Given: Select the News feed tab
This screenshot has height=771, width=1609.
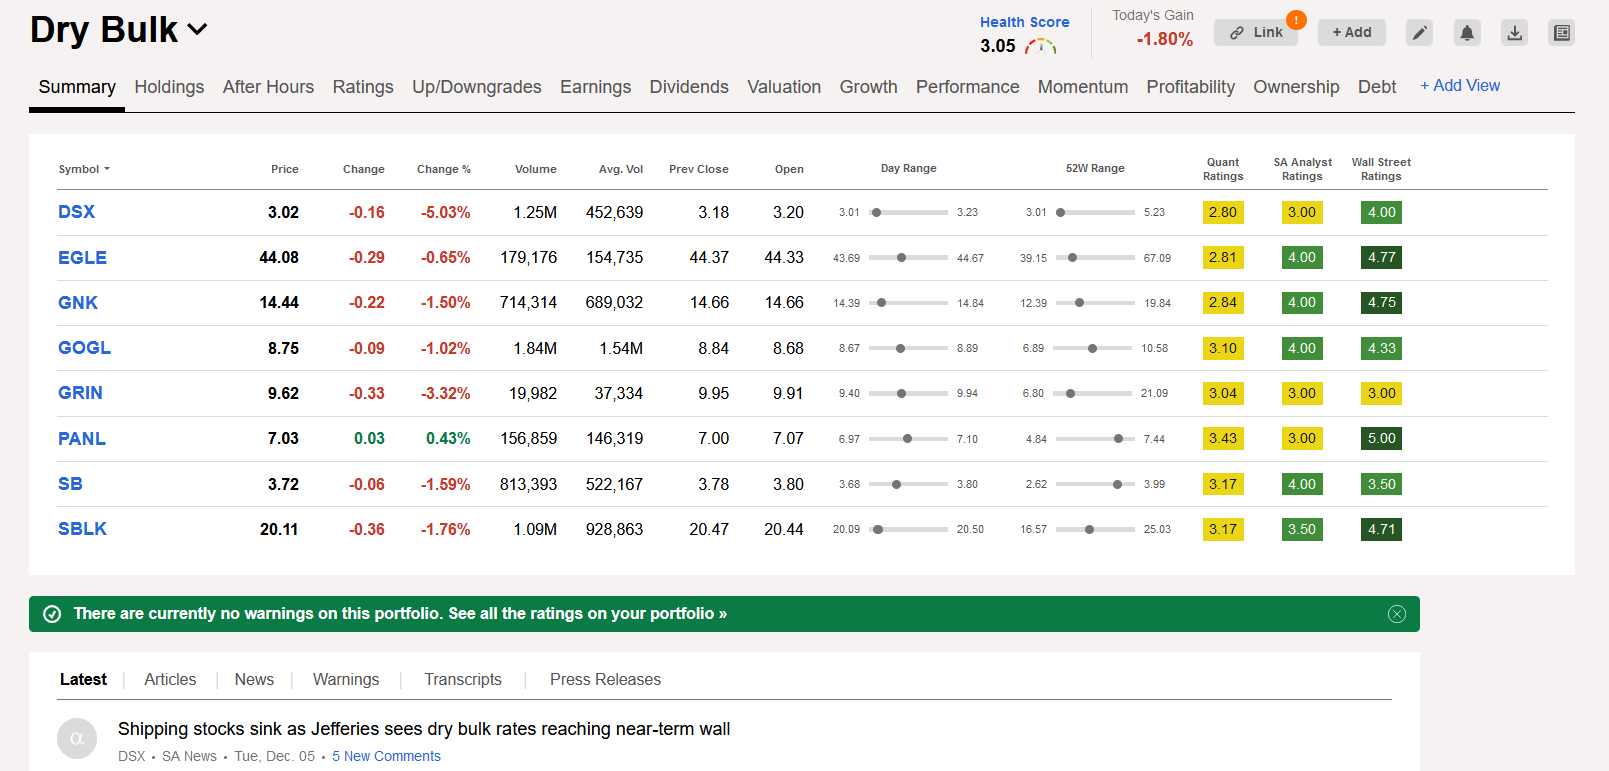Looking at the screenshot, I should 254,680.
